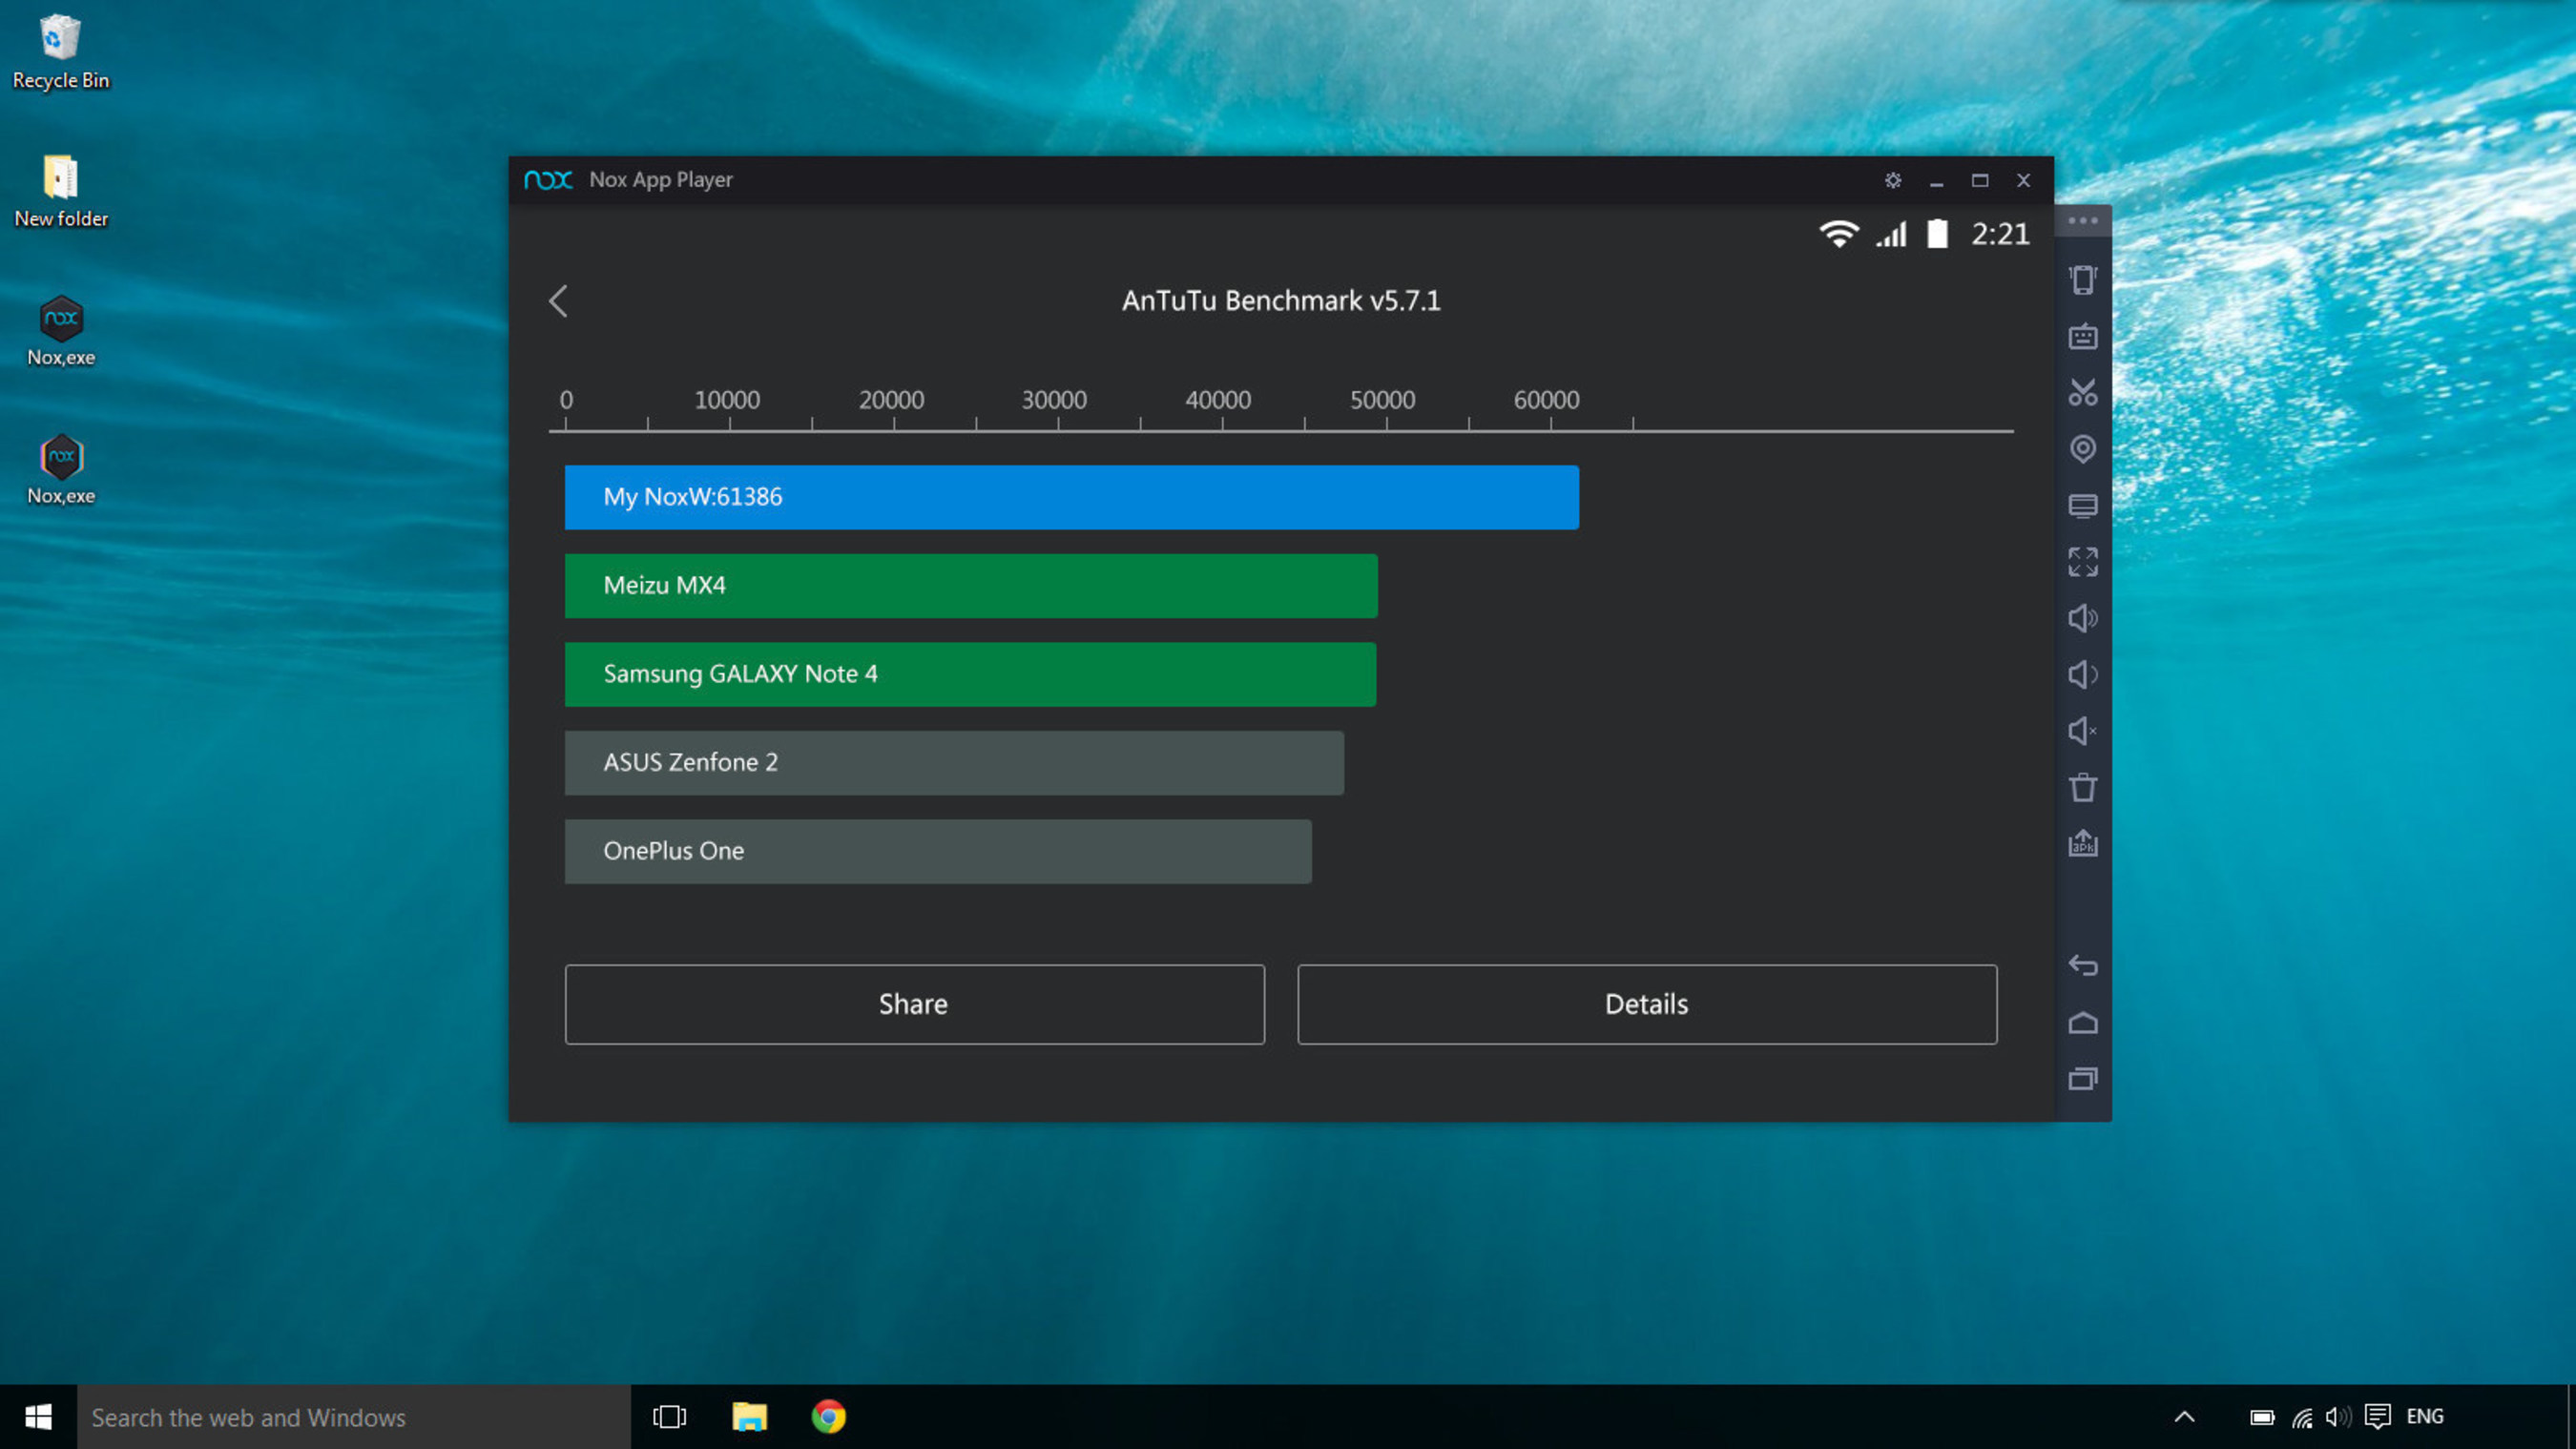This screenshot has width=2576, height=1449.
Task: Click the Share button
Action: coord(913,1004)
